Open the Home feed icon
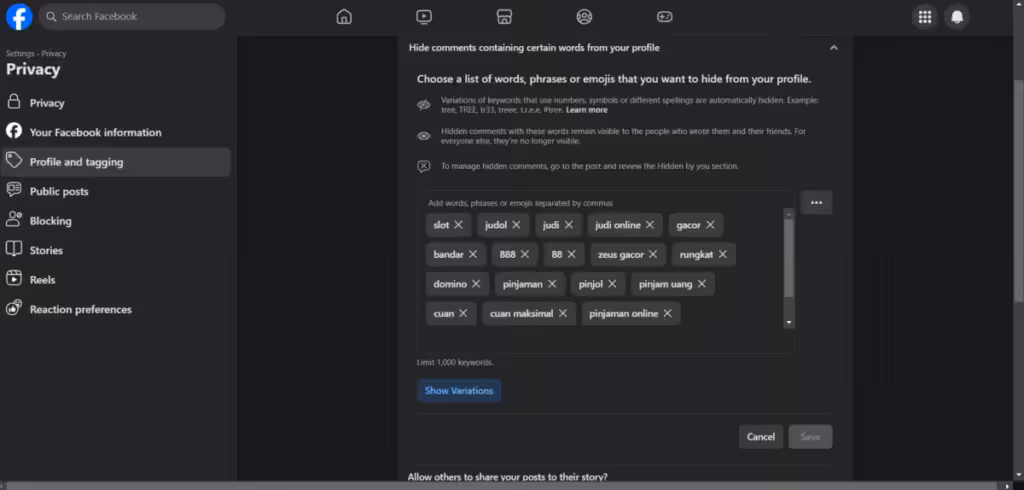The image size is (1024, 490). click(344, 17)
